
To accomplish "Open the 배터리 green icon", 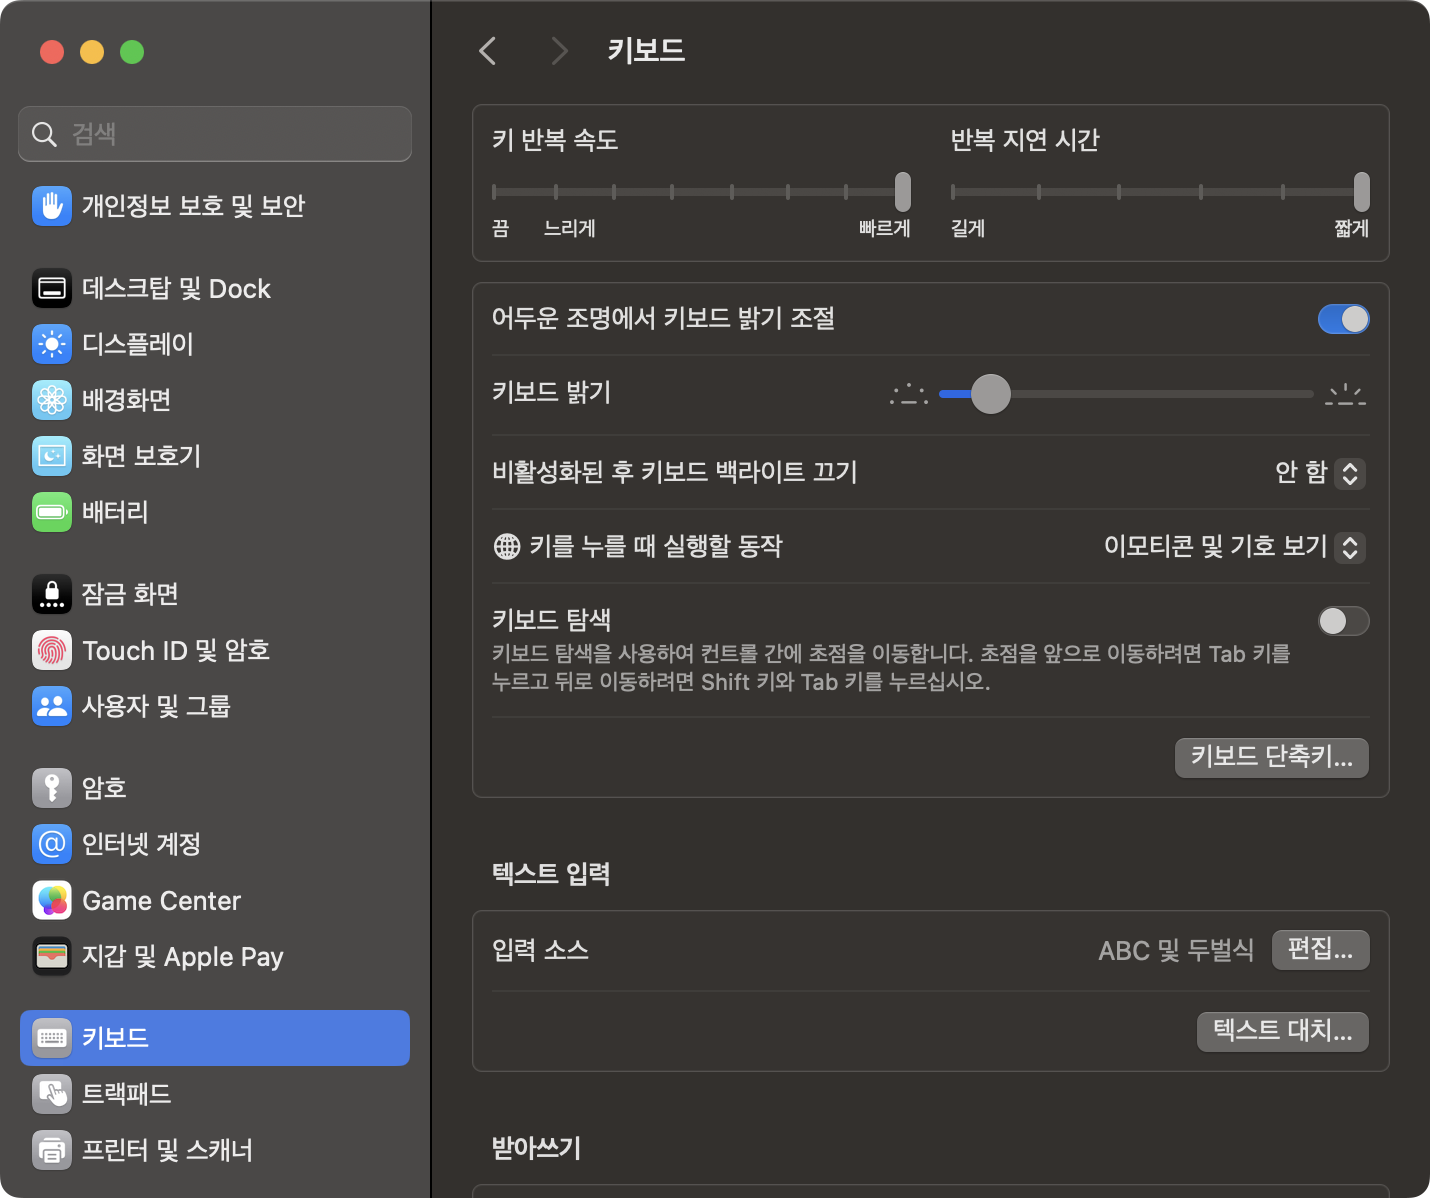I will point(52,512).
